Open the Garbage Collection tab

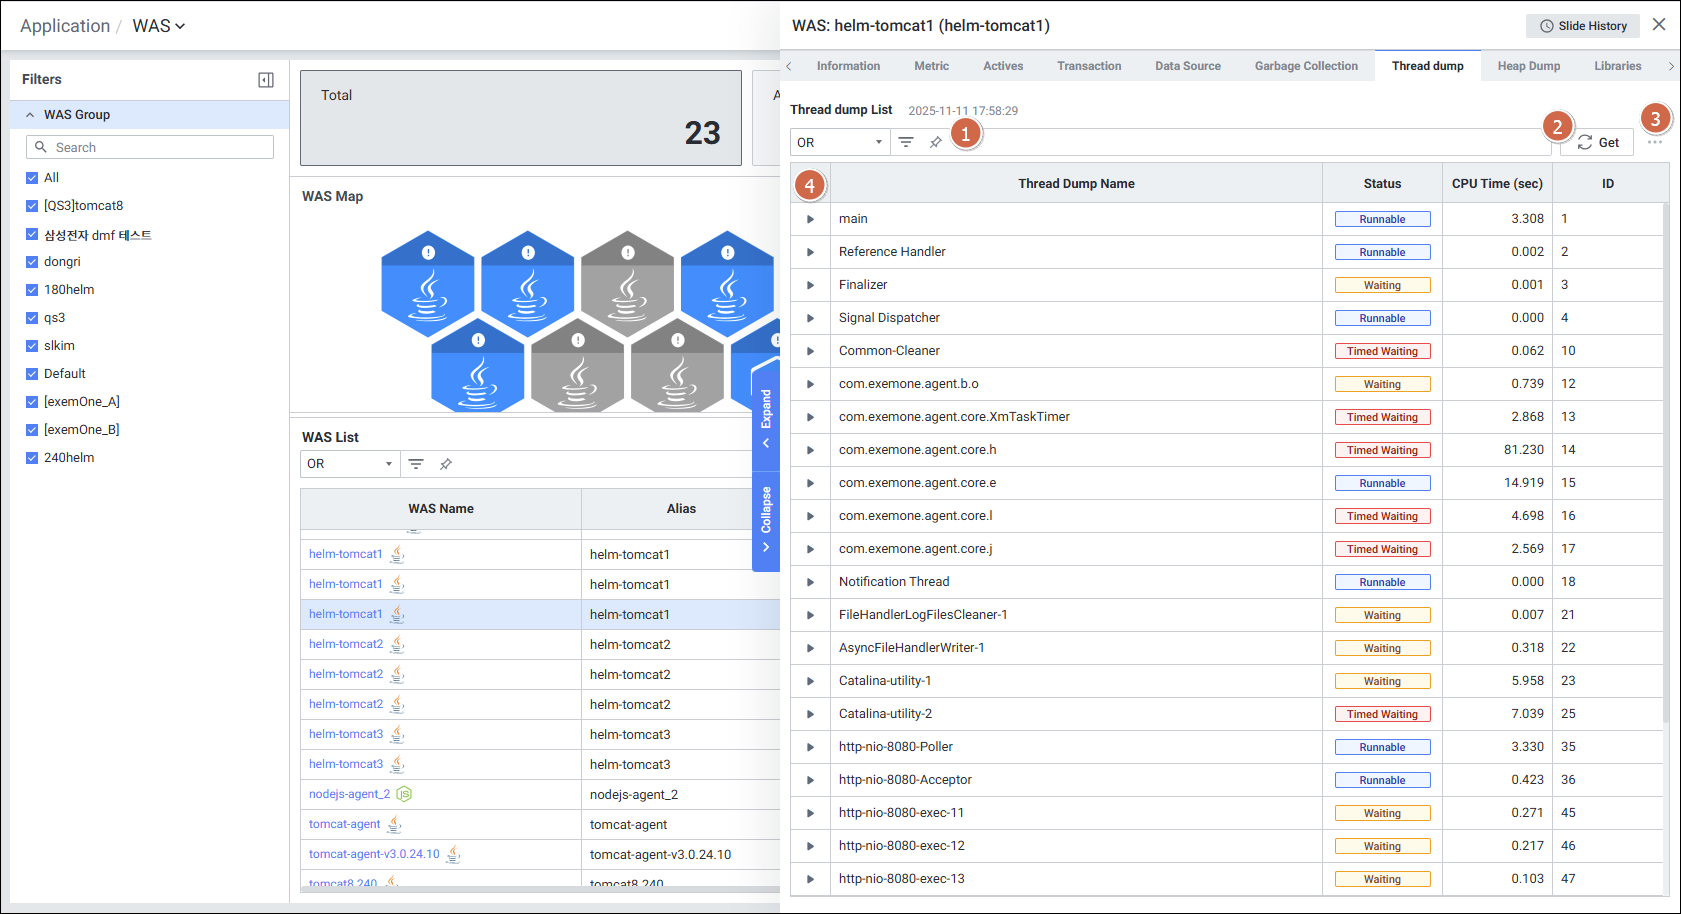(1306, 66)
